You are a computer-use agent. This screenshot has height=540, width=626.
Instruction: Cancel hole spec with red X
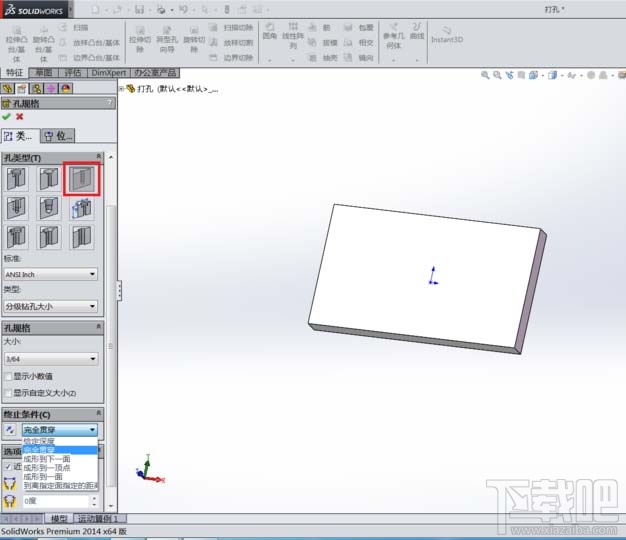pos(19,117)
